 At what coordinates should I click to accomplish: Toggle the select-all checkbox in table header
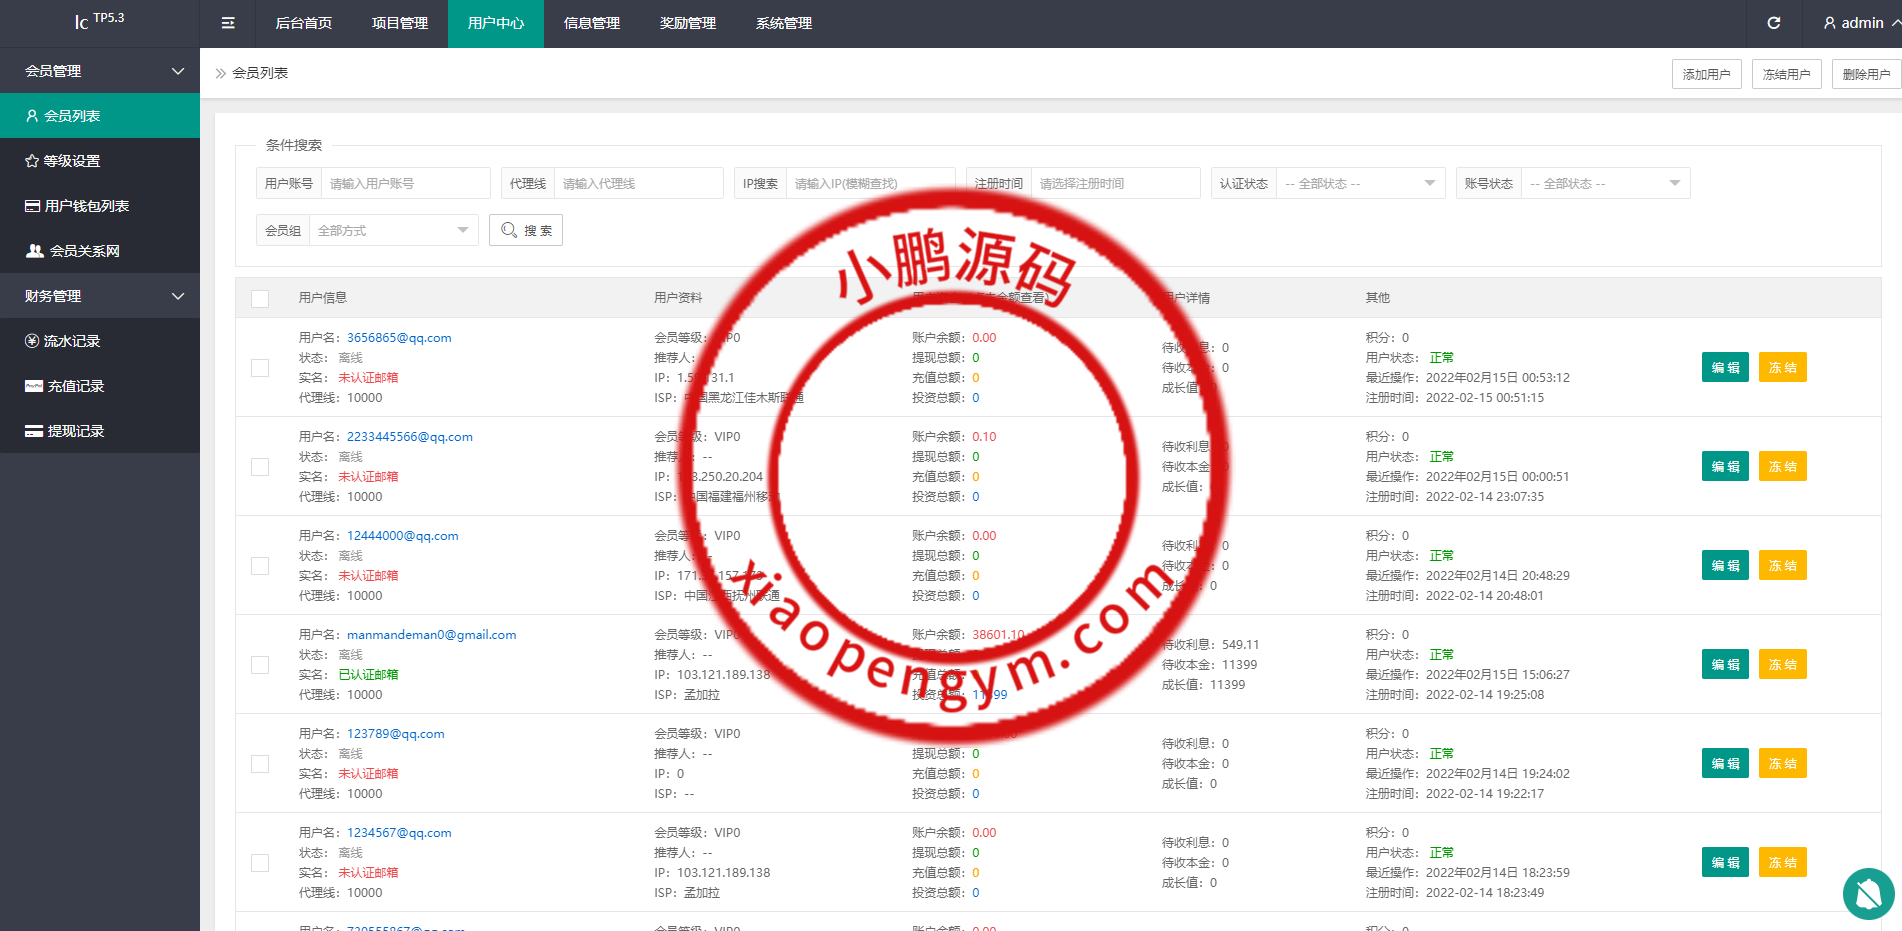pos(260,298)
